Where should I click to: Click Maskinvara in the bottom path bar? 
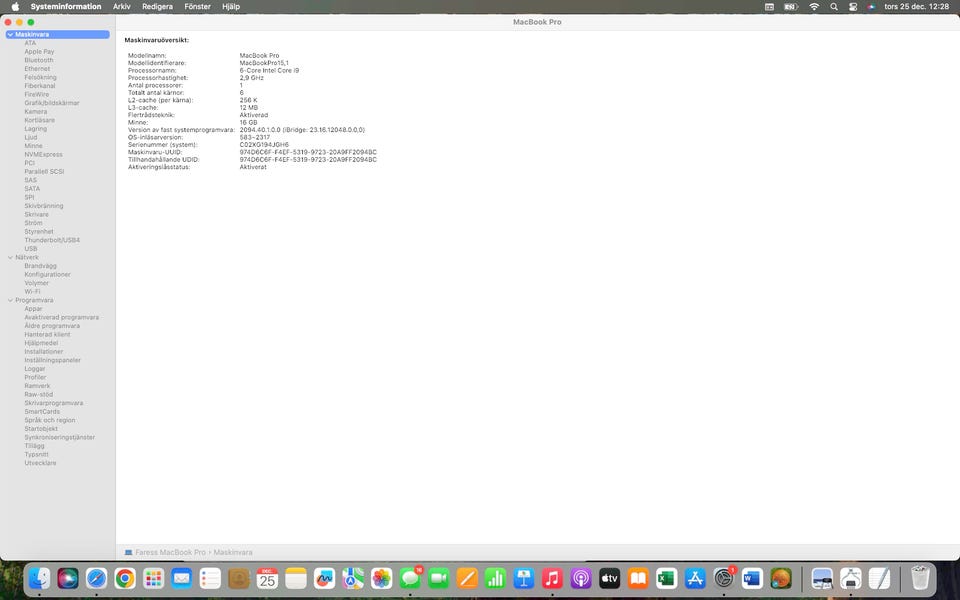coord(233,552)
